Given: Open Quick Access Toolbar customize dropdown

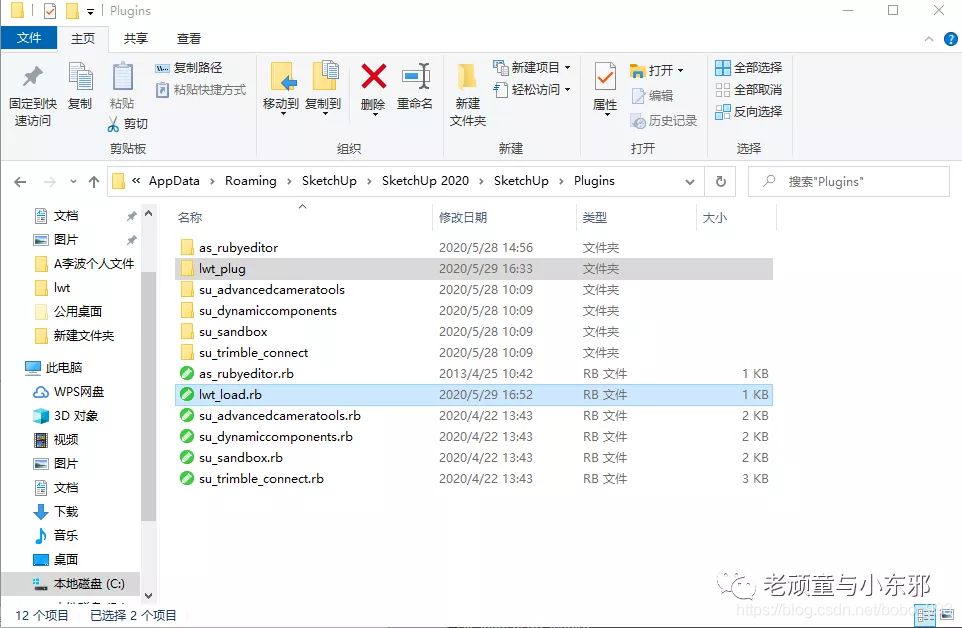Looking at the screenshot, I should [90, 12].
